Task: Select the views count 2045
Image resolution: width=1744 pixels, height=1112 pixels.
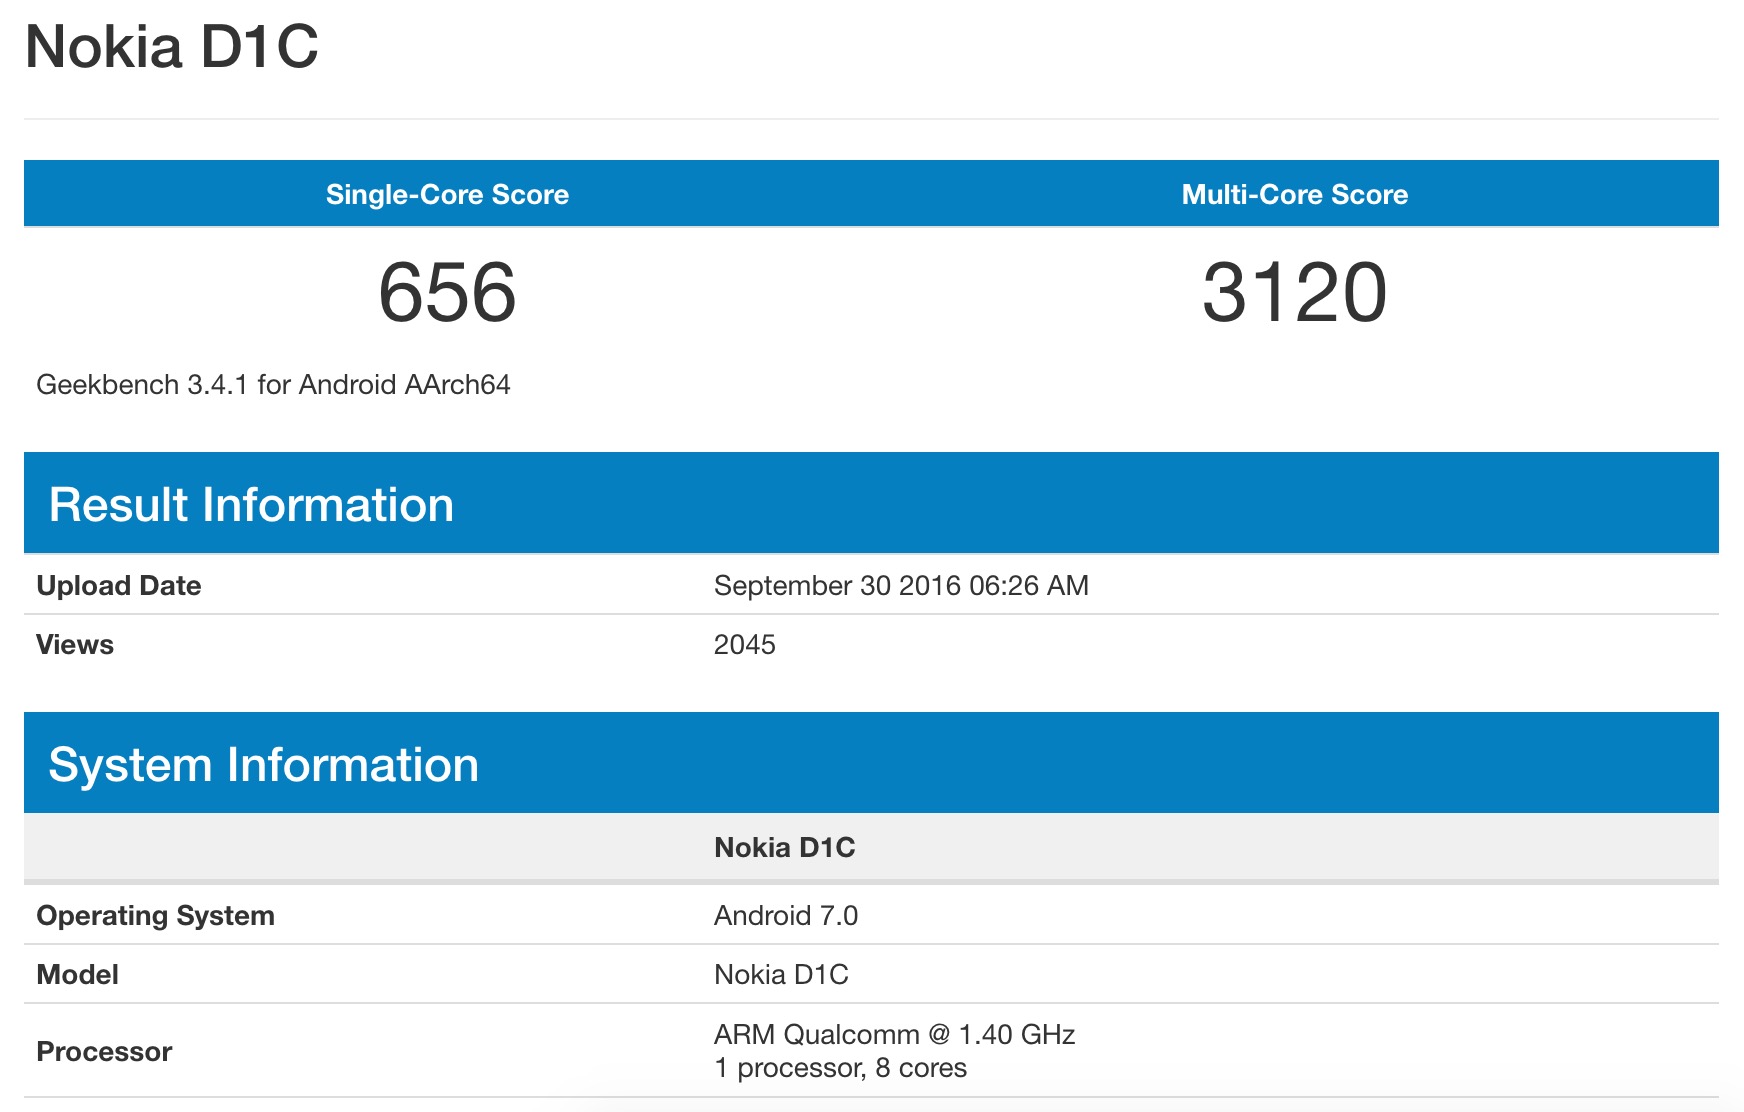Action: coord(744,645)
